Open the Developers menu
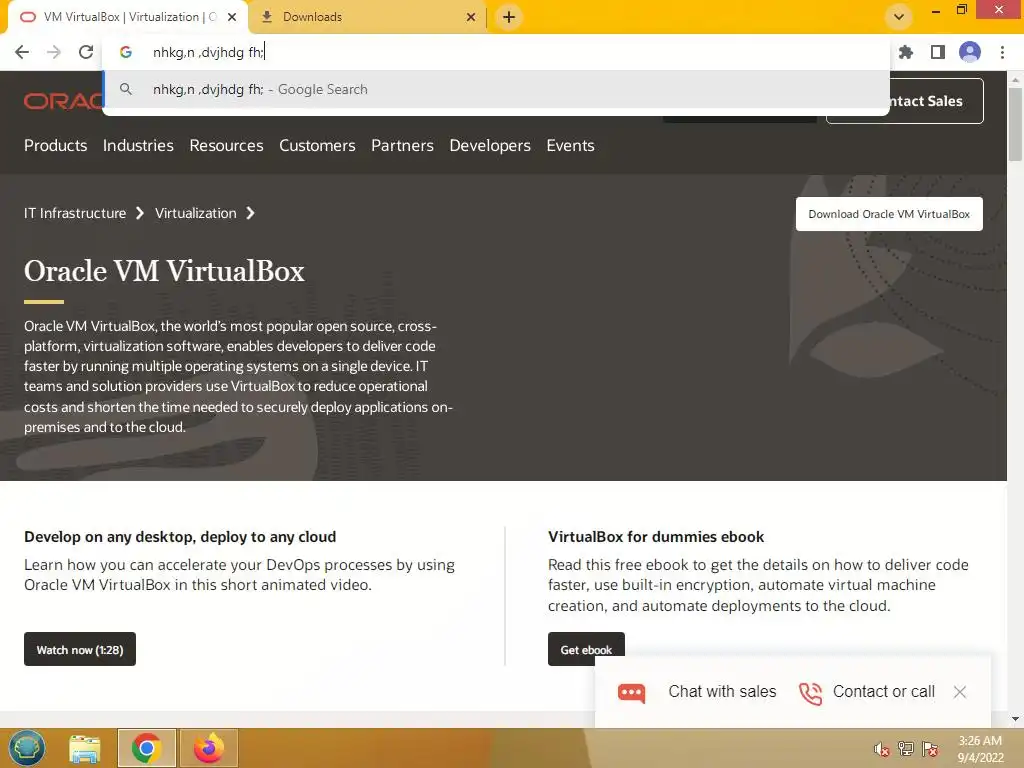The width and height of the screenshot is (1024, 768). tap(490, 146)
